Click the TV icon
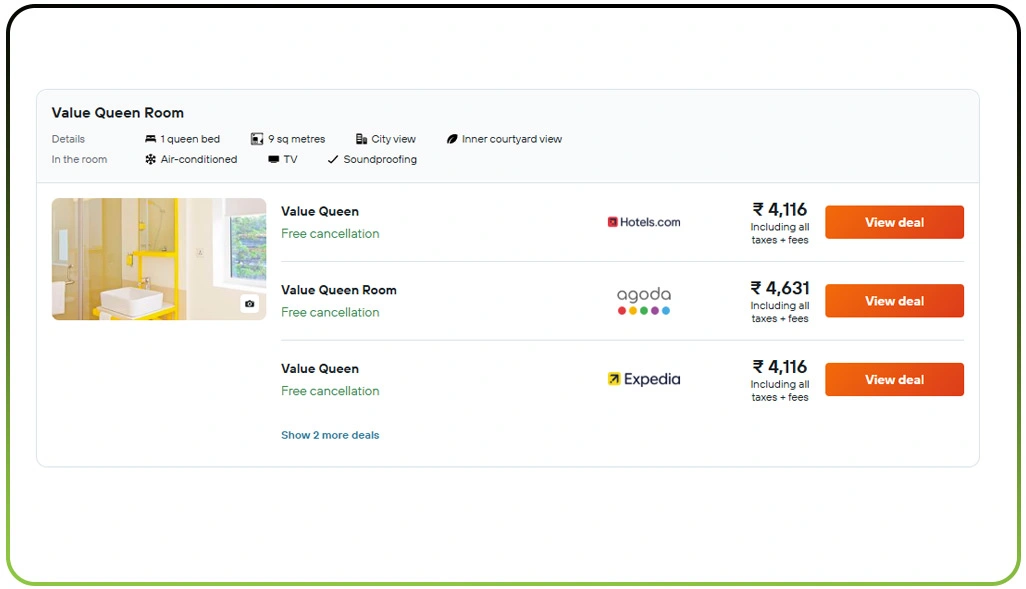 tap(273, 159)
